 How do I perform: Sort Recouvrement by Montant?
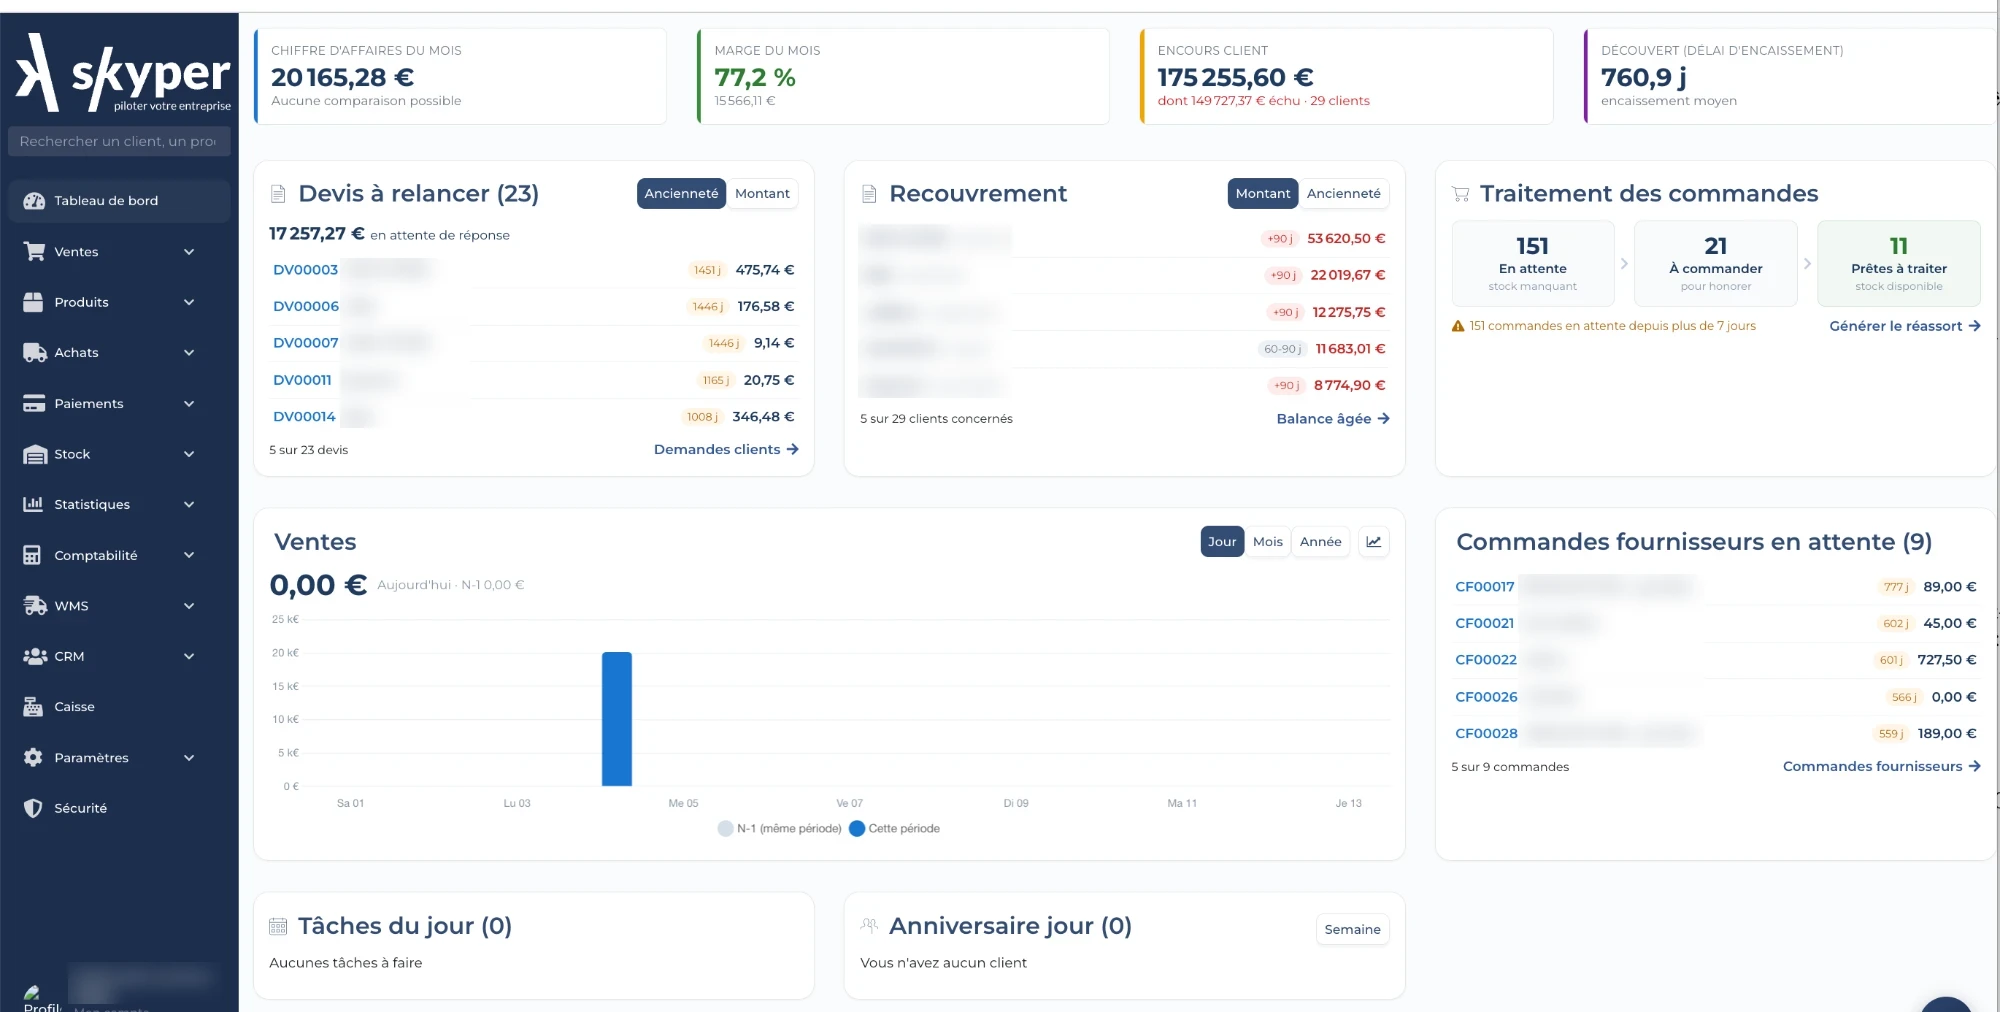[1263, 194]
